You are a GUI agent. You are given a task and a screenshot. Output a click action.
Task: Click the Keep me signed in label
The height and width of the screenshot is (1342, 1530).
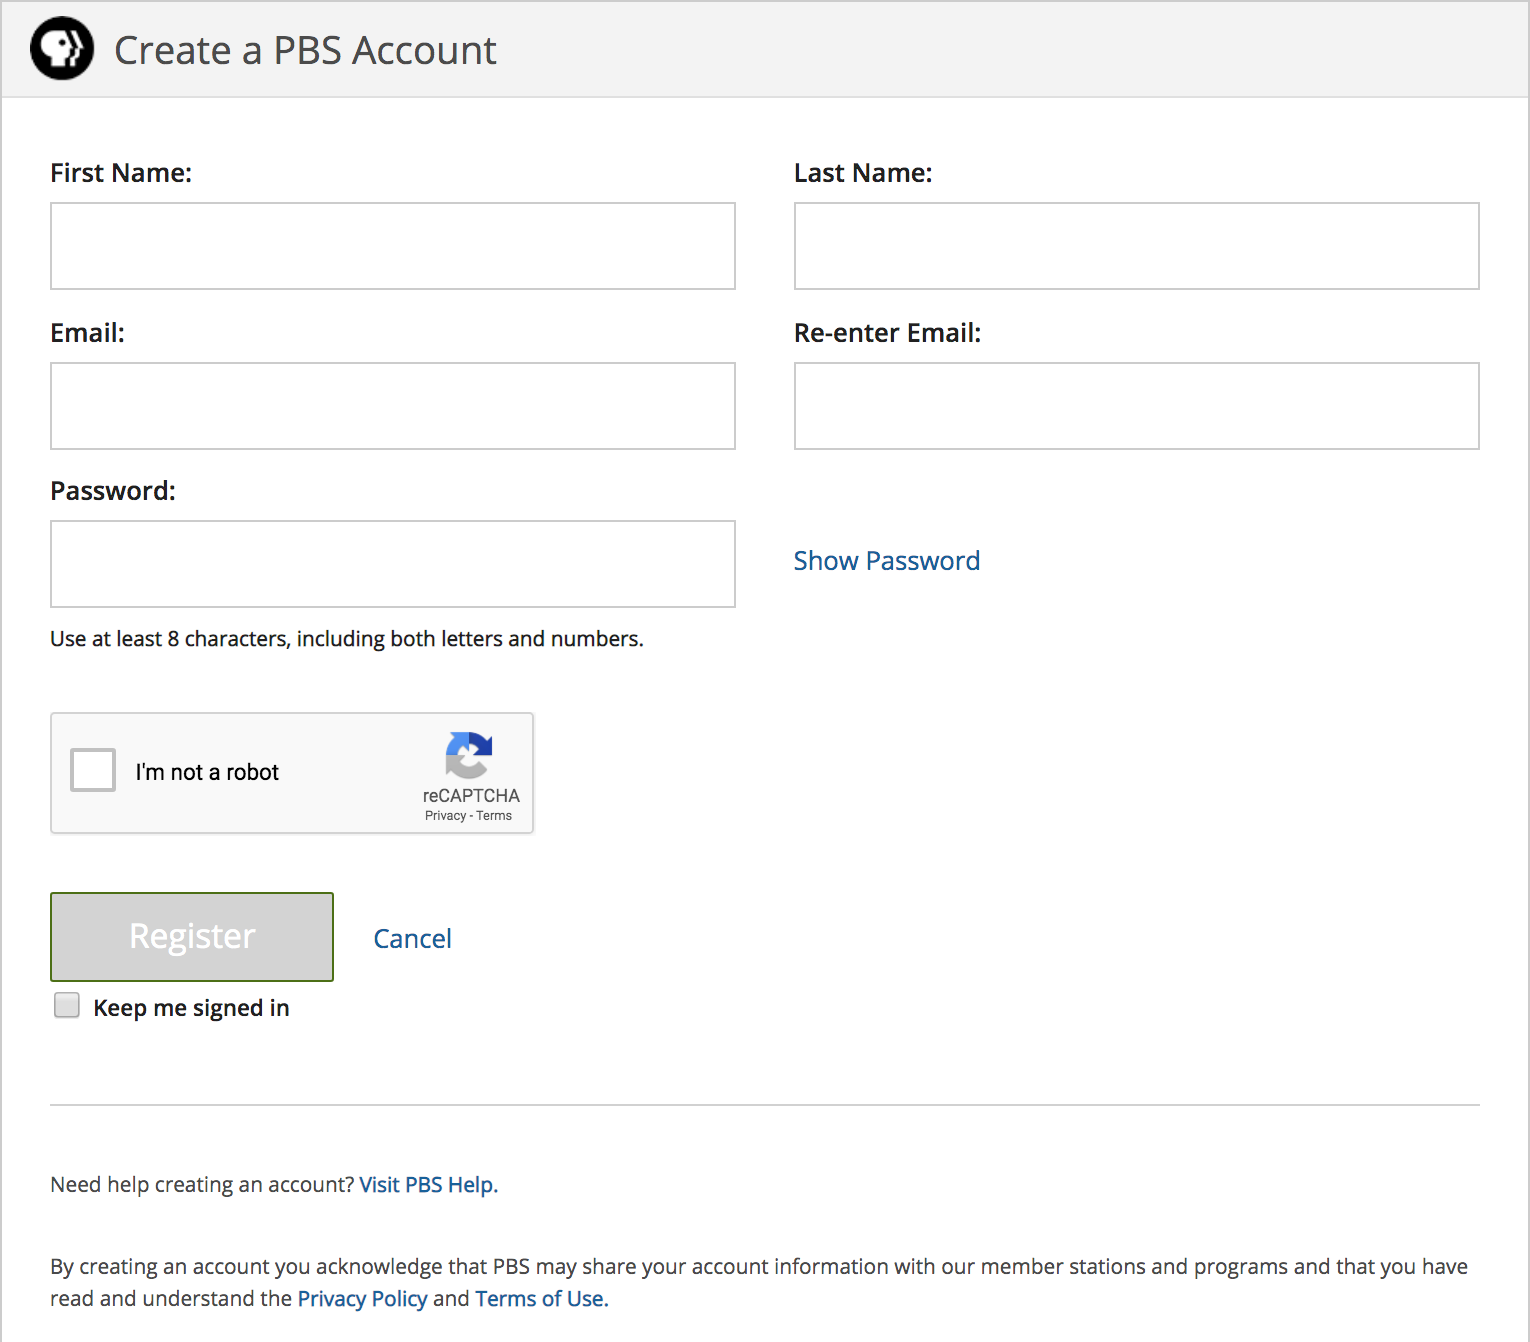(190, 1007)
